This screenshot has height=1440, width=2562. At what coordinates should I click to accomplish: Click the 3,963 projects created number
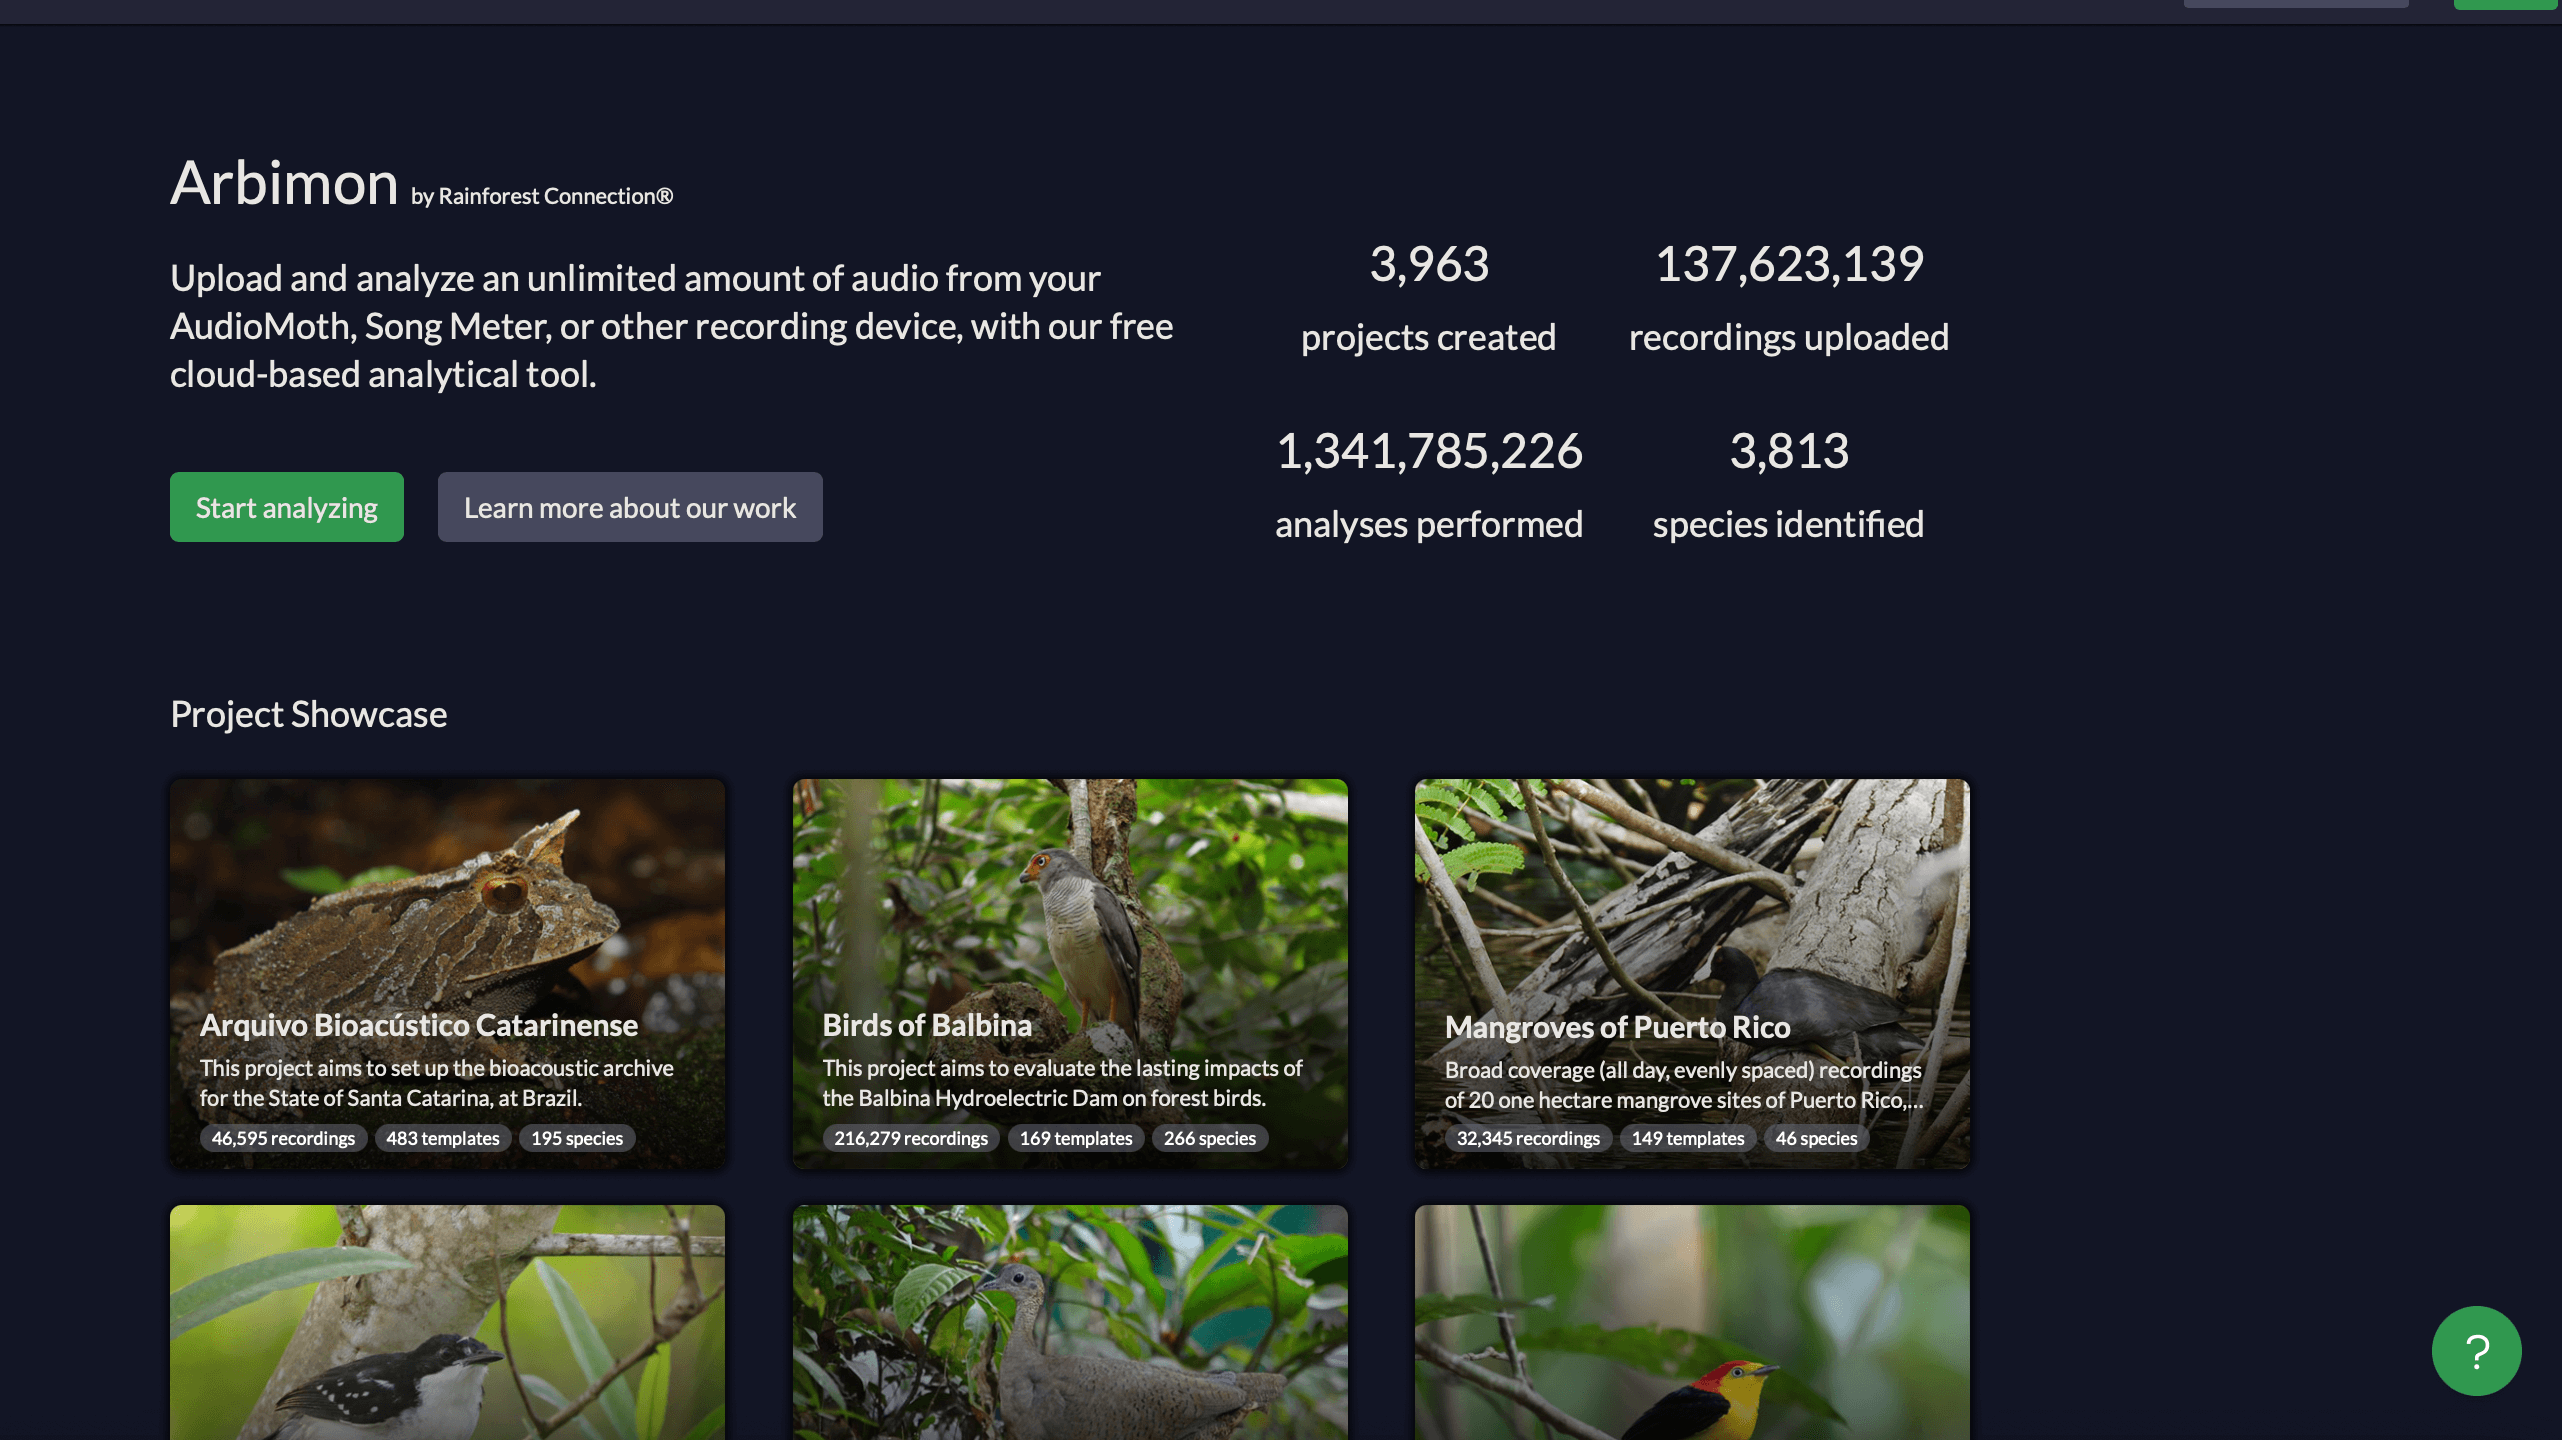pyautogui.click(x=1429, y=264)
